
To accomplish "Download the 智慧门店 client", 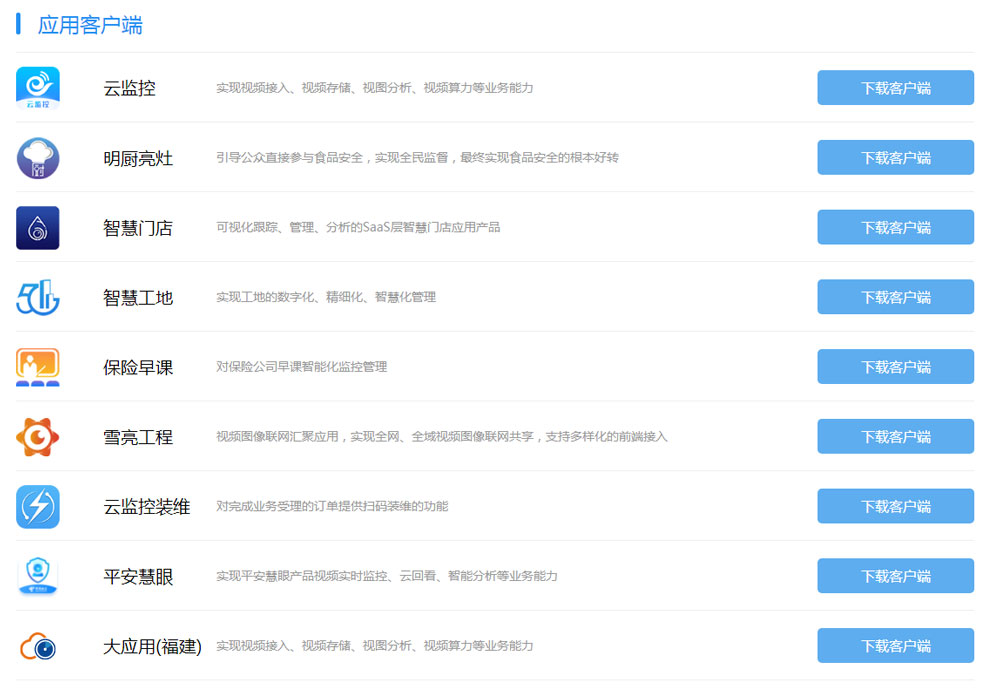I will (895, 228).
